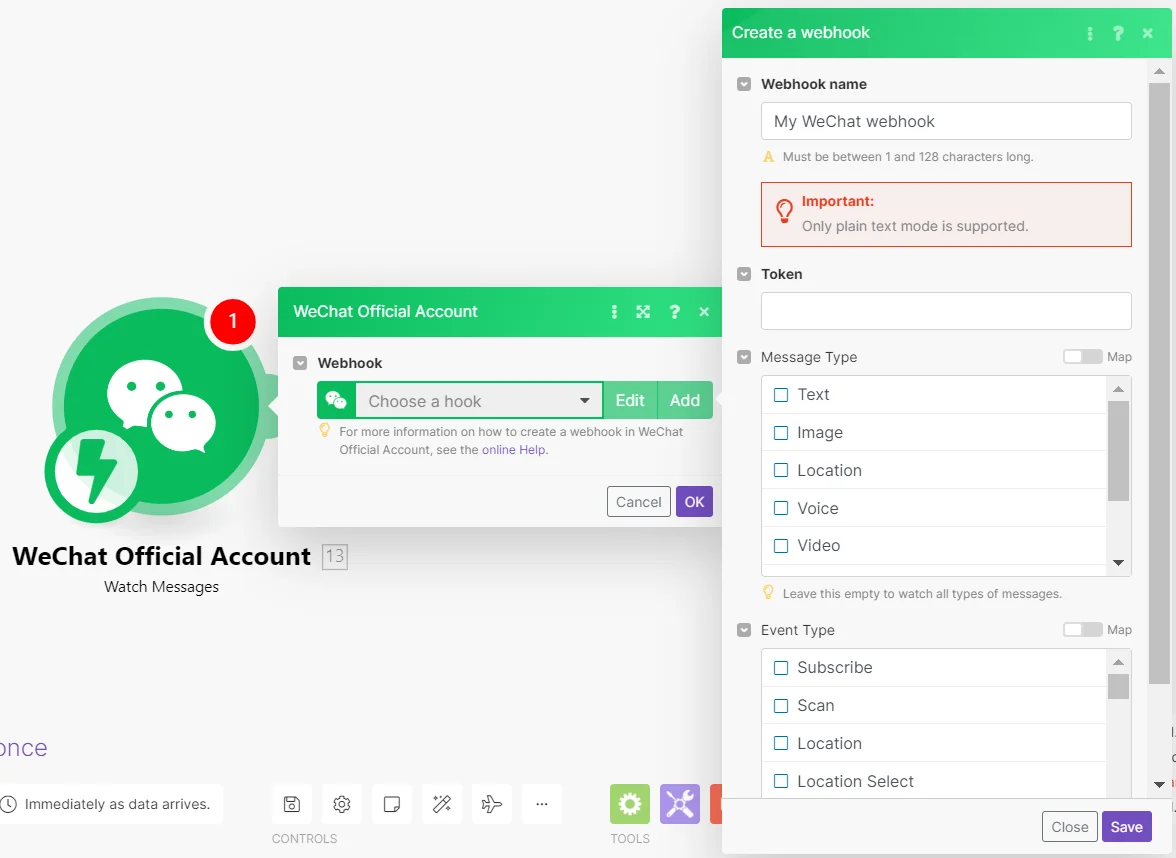The image size is (1176, 858).
Task: Click Close in Create a webhook panel
Action: pyautogui.click(x=1070, y=826)
